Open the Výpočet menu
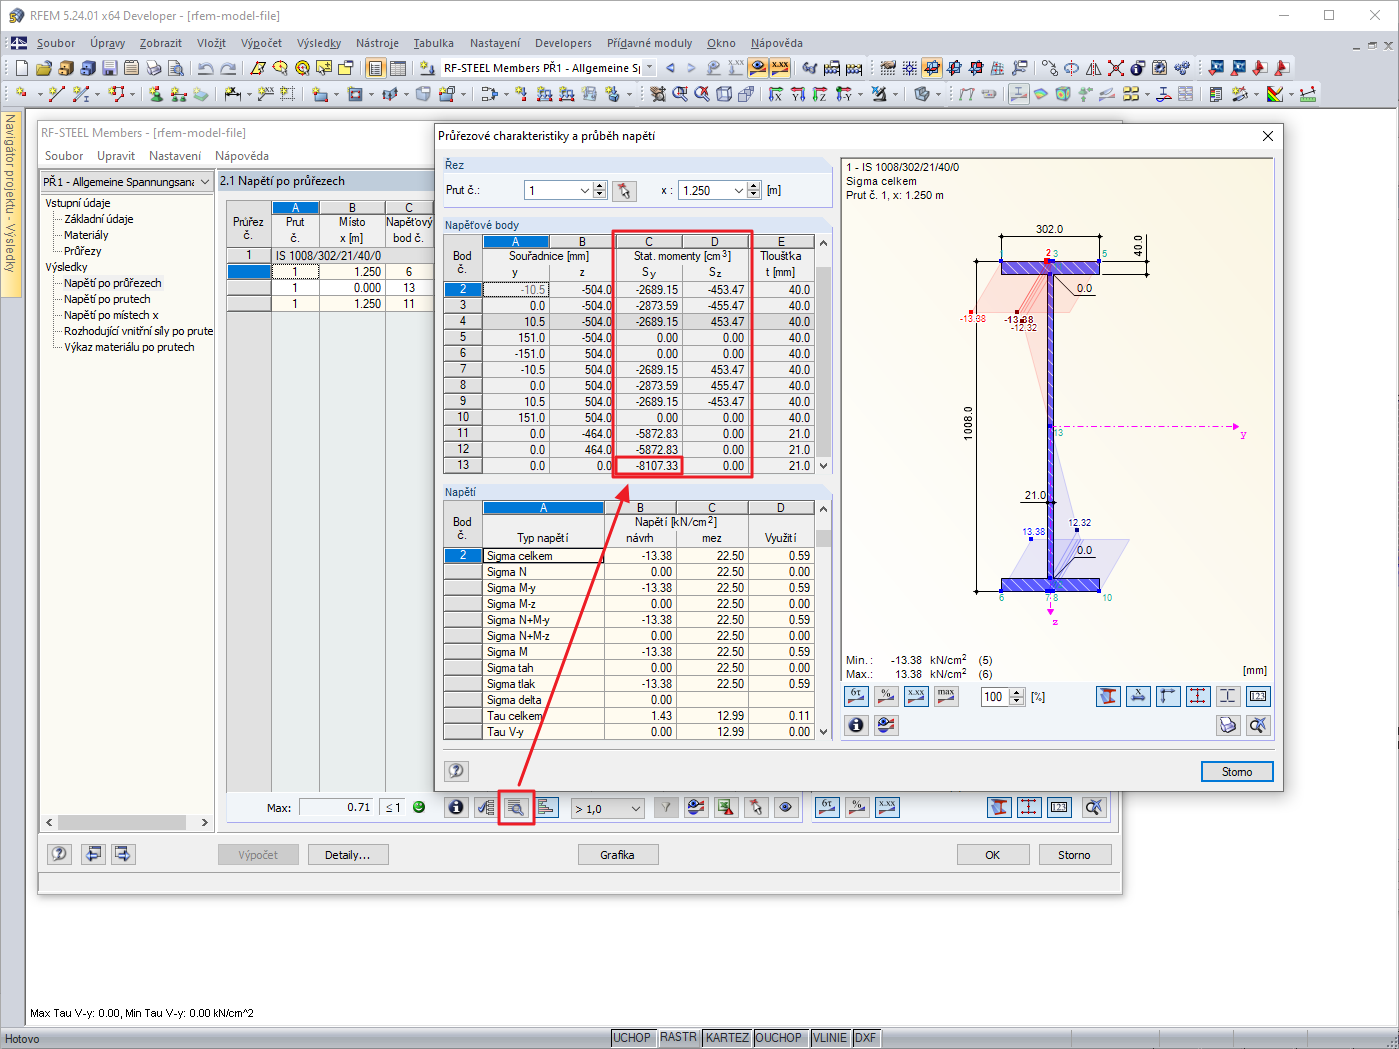 [x=261, y=43]
